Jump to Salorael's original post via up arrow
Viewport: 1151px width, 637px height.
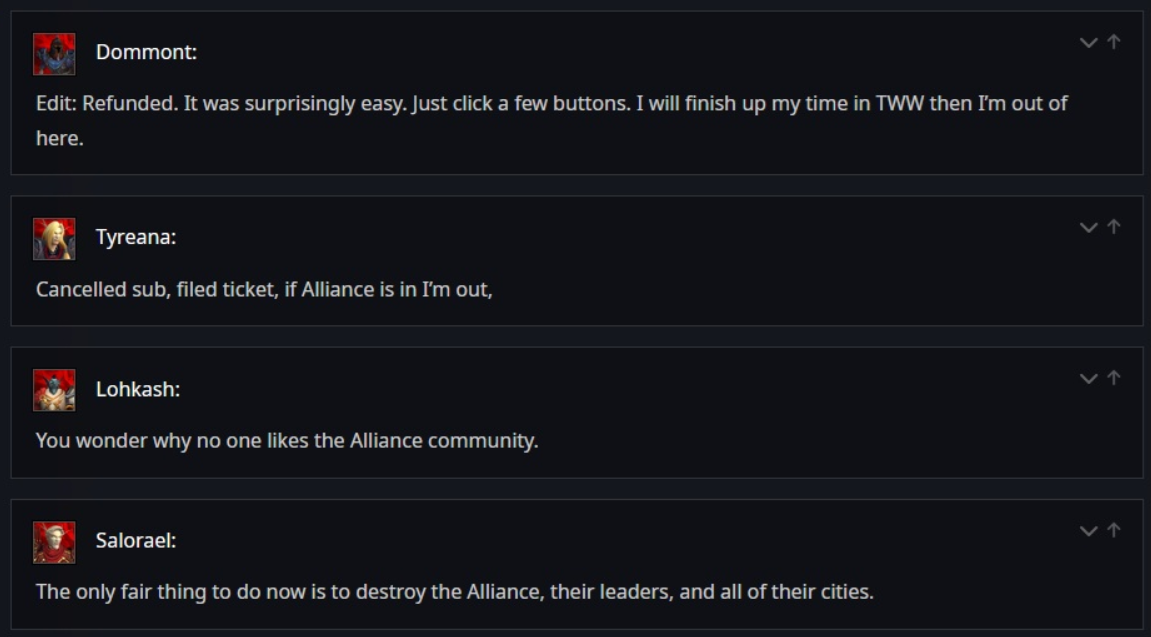coord(1114,530)
